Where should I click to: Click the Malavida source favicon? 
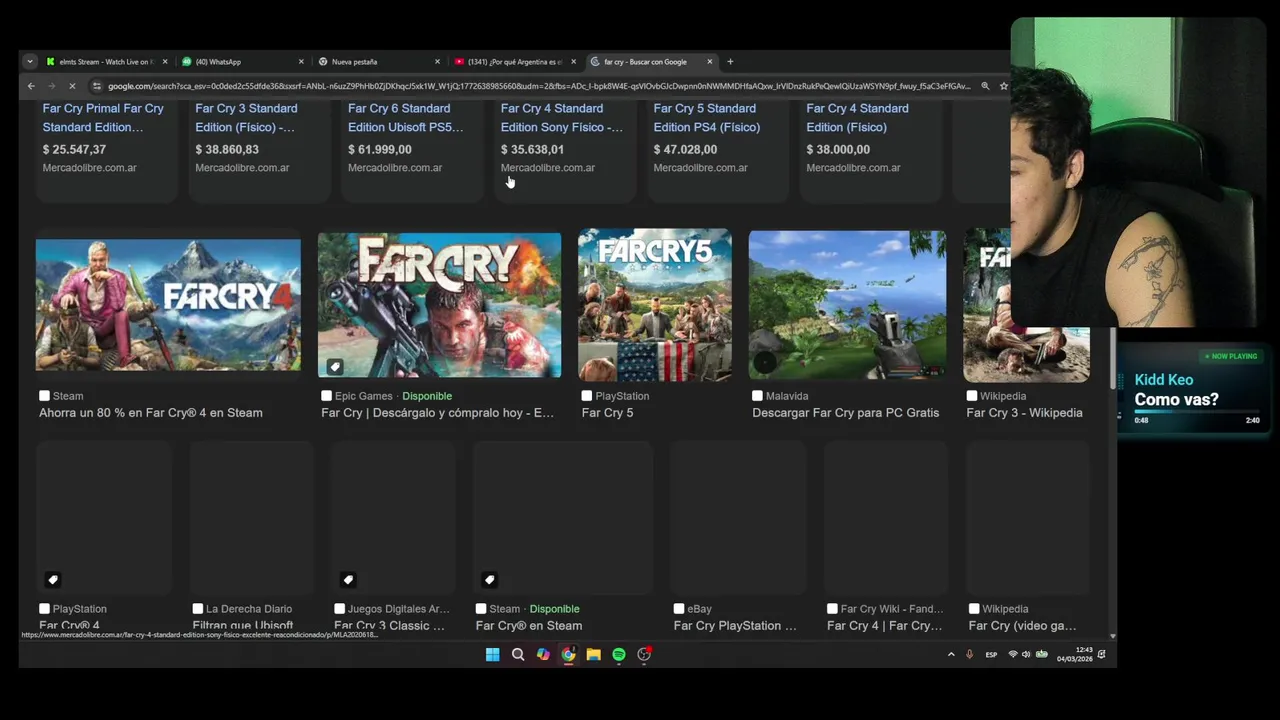pyautogui.click(x=757, y=396)
